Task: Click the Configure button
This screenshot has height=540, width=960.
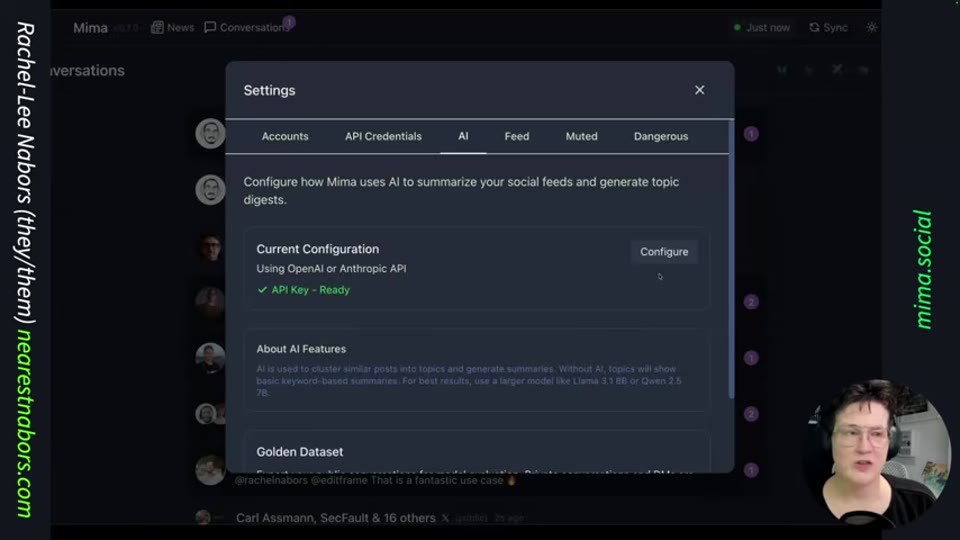Action: point(664,252)
